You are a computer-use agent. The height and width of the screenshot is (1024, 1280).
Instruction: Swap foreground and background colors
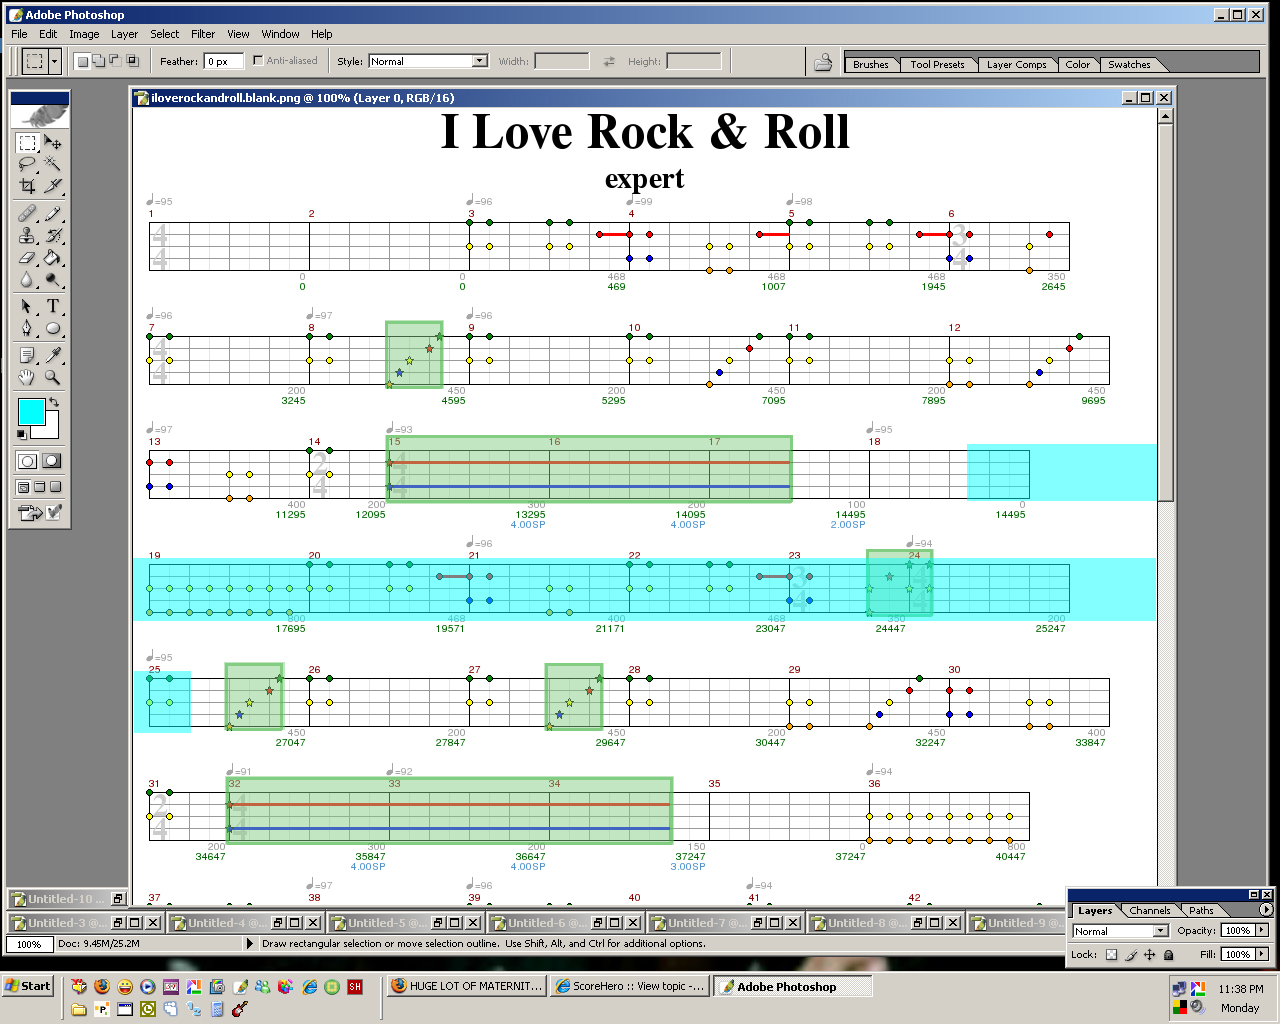[x=55, y=402]
